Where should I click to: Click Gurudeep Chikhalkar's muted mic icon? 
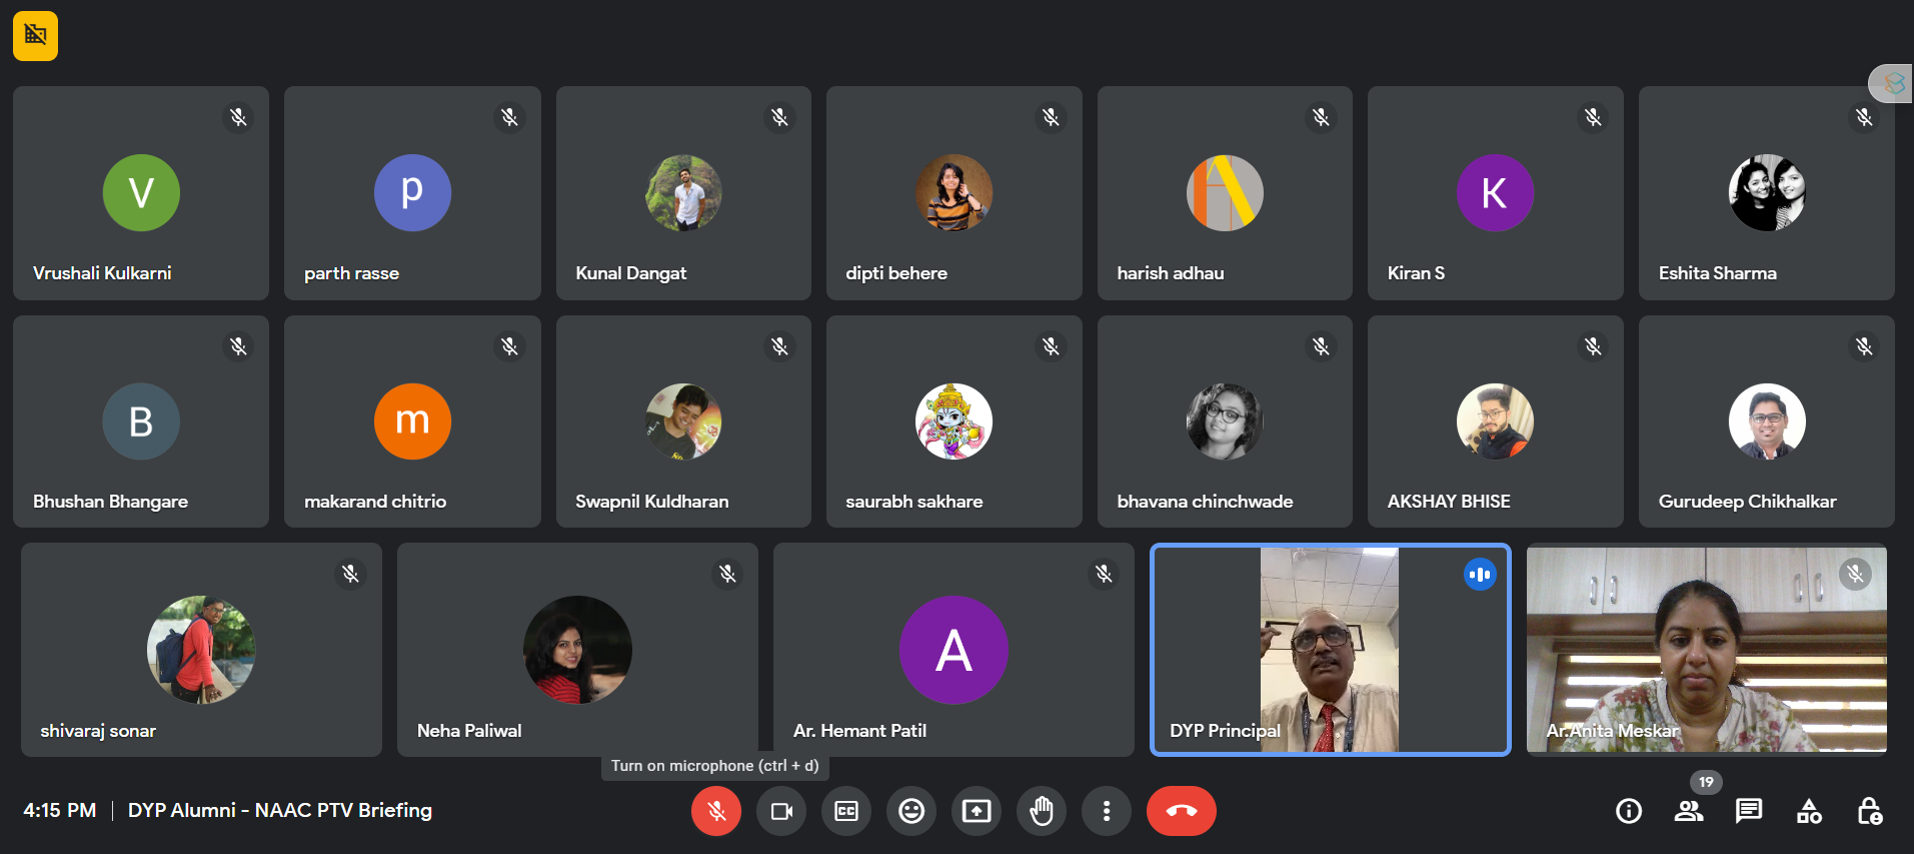click(x=1864, y=346)
